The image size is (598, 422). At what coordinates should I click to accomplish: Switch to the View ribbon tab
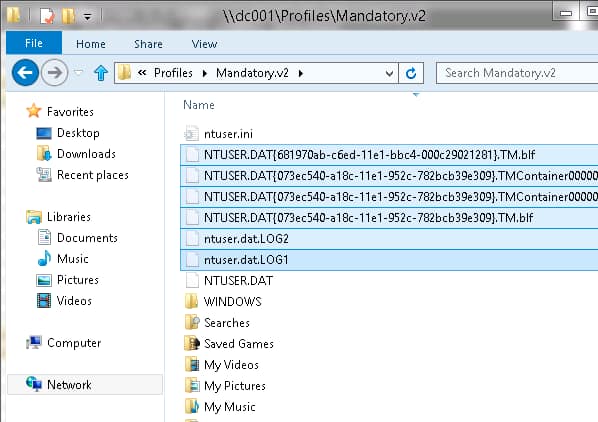[x=204, y=44]
